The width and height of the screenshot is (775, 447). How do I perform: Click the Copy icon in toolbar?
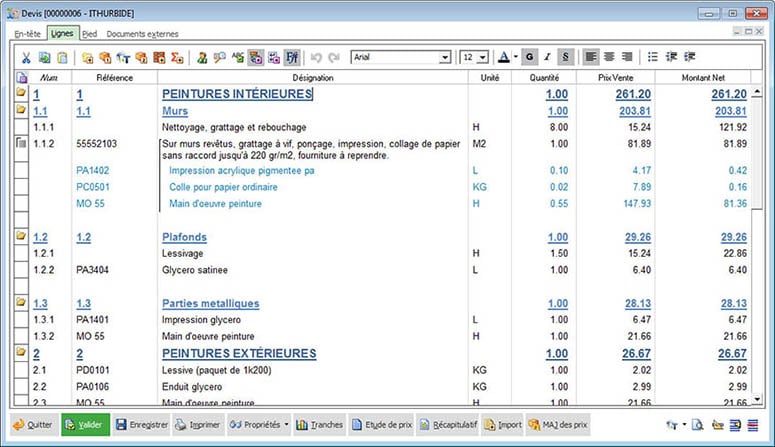coord(44,58)
